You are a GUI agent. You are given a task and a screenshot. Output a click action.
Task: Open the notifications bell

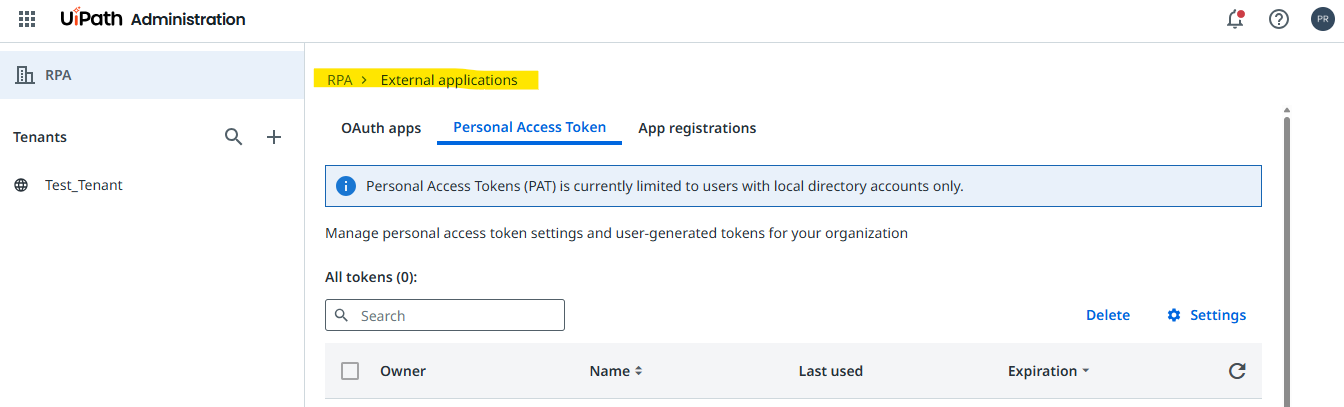(x=1236, y=19)
